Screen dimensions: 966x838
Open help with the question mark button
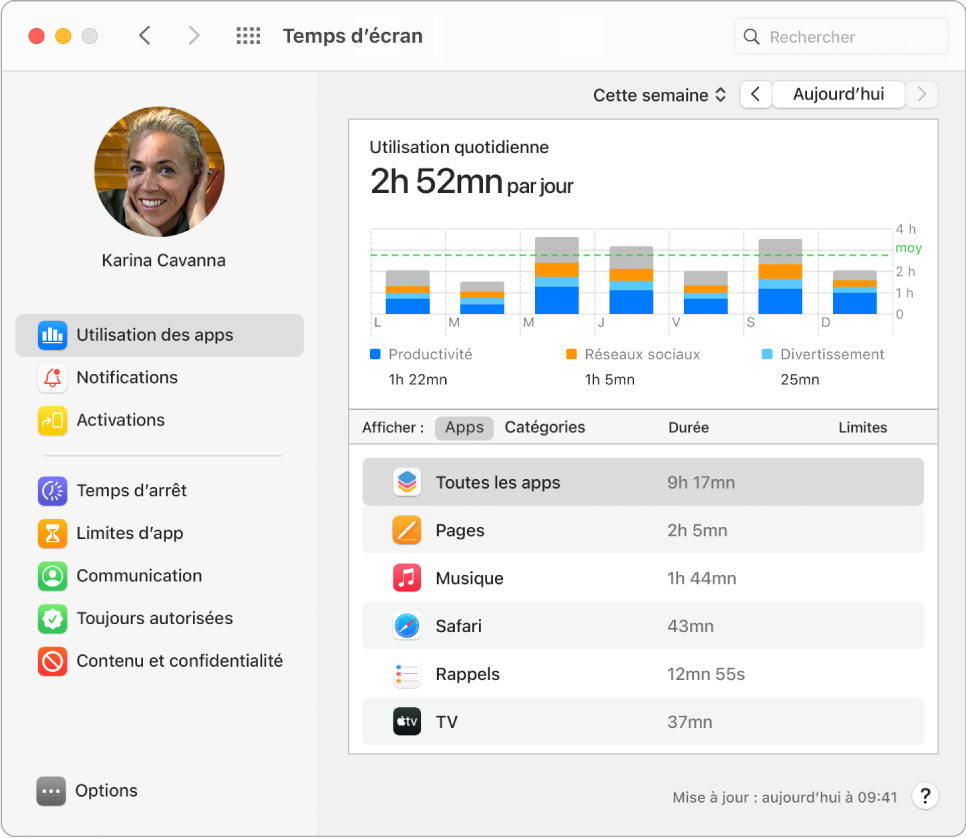coord(925,796)
